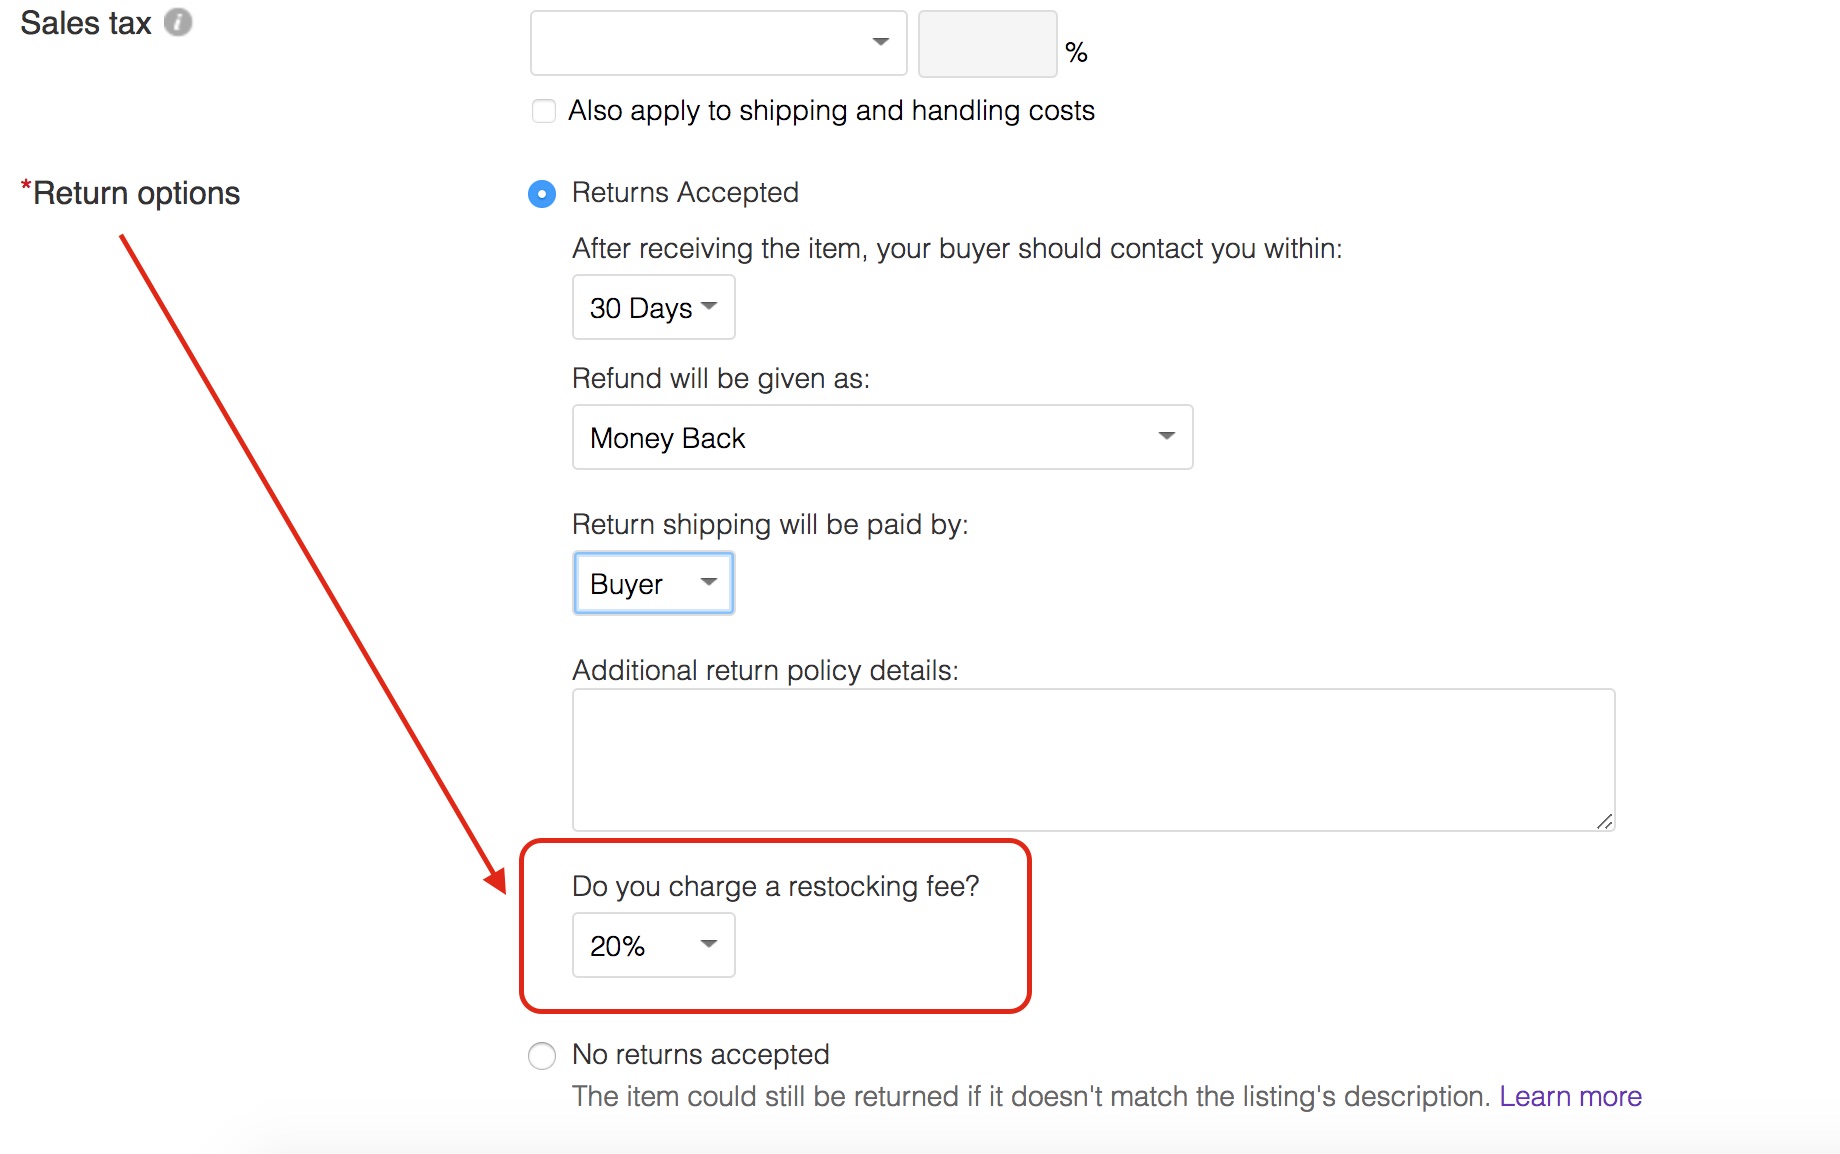Open the Sales tax state dropdown
The height and width of the screenshot is (1154, 1840).
coord(717,43)
